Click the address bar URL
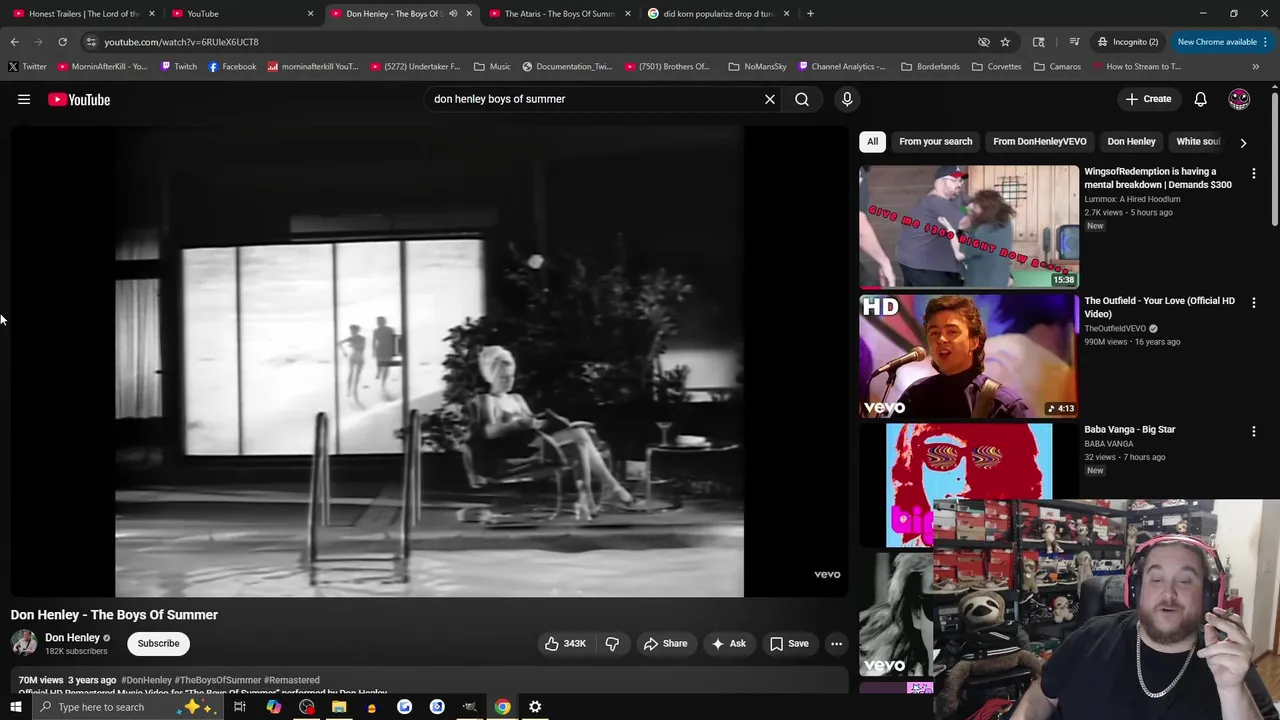 click(x=181, y=42)
